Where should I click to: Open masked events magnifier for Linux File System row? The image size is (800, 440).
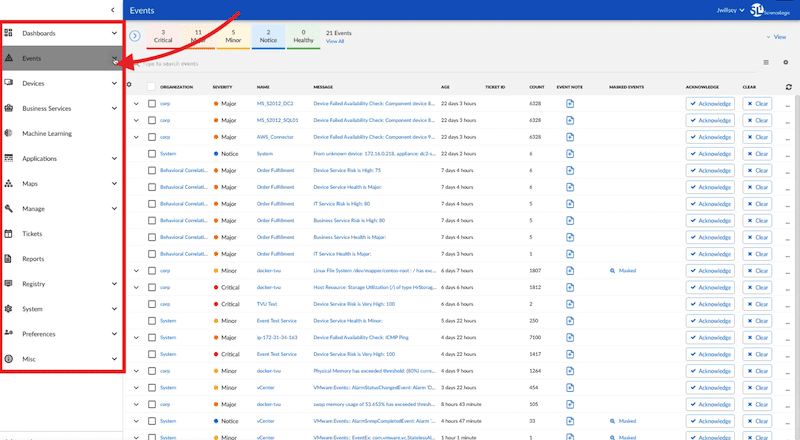click(x=612, y=271)
